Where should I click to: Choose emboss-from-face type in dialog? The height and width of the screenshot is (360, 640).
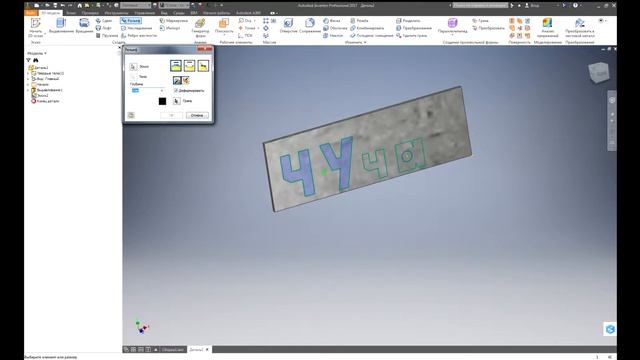click(x=176, y=66)
